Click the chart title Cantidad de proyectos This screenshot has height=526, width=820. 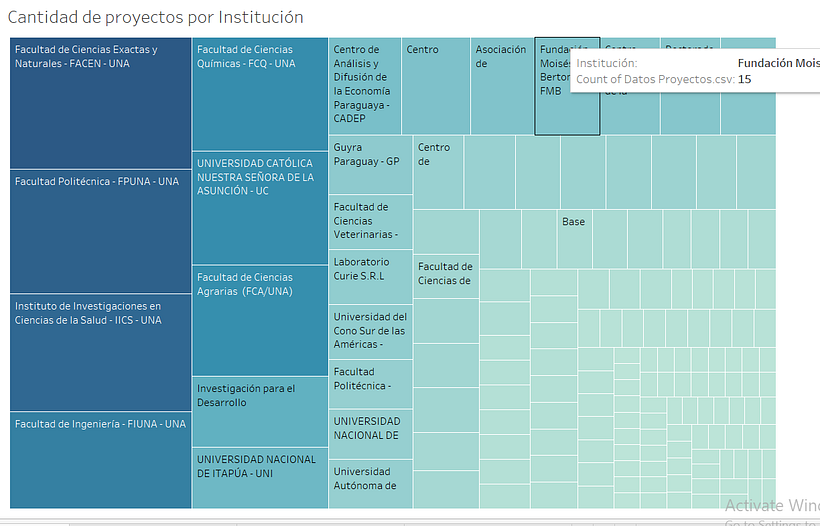click(156, 17)
